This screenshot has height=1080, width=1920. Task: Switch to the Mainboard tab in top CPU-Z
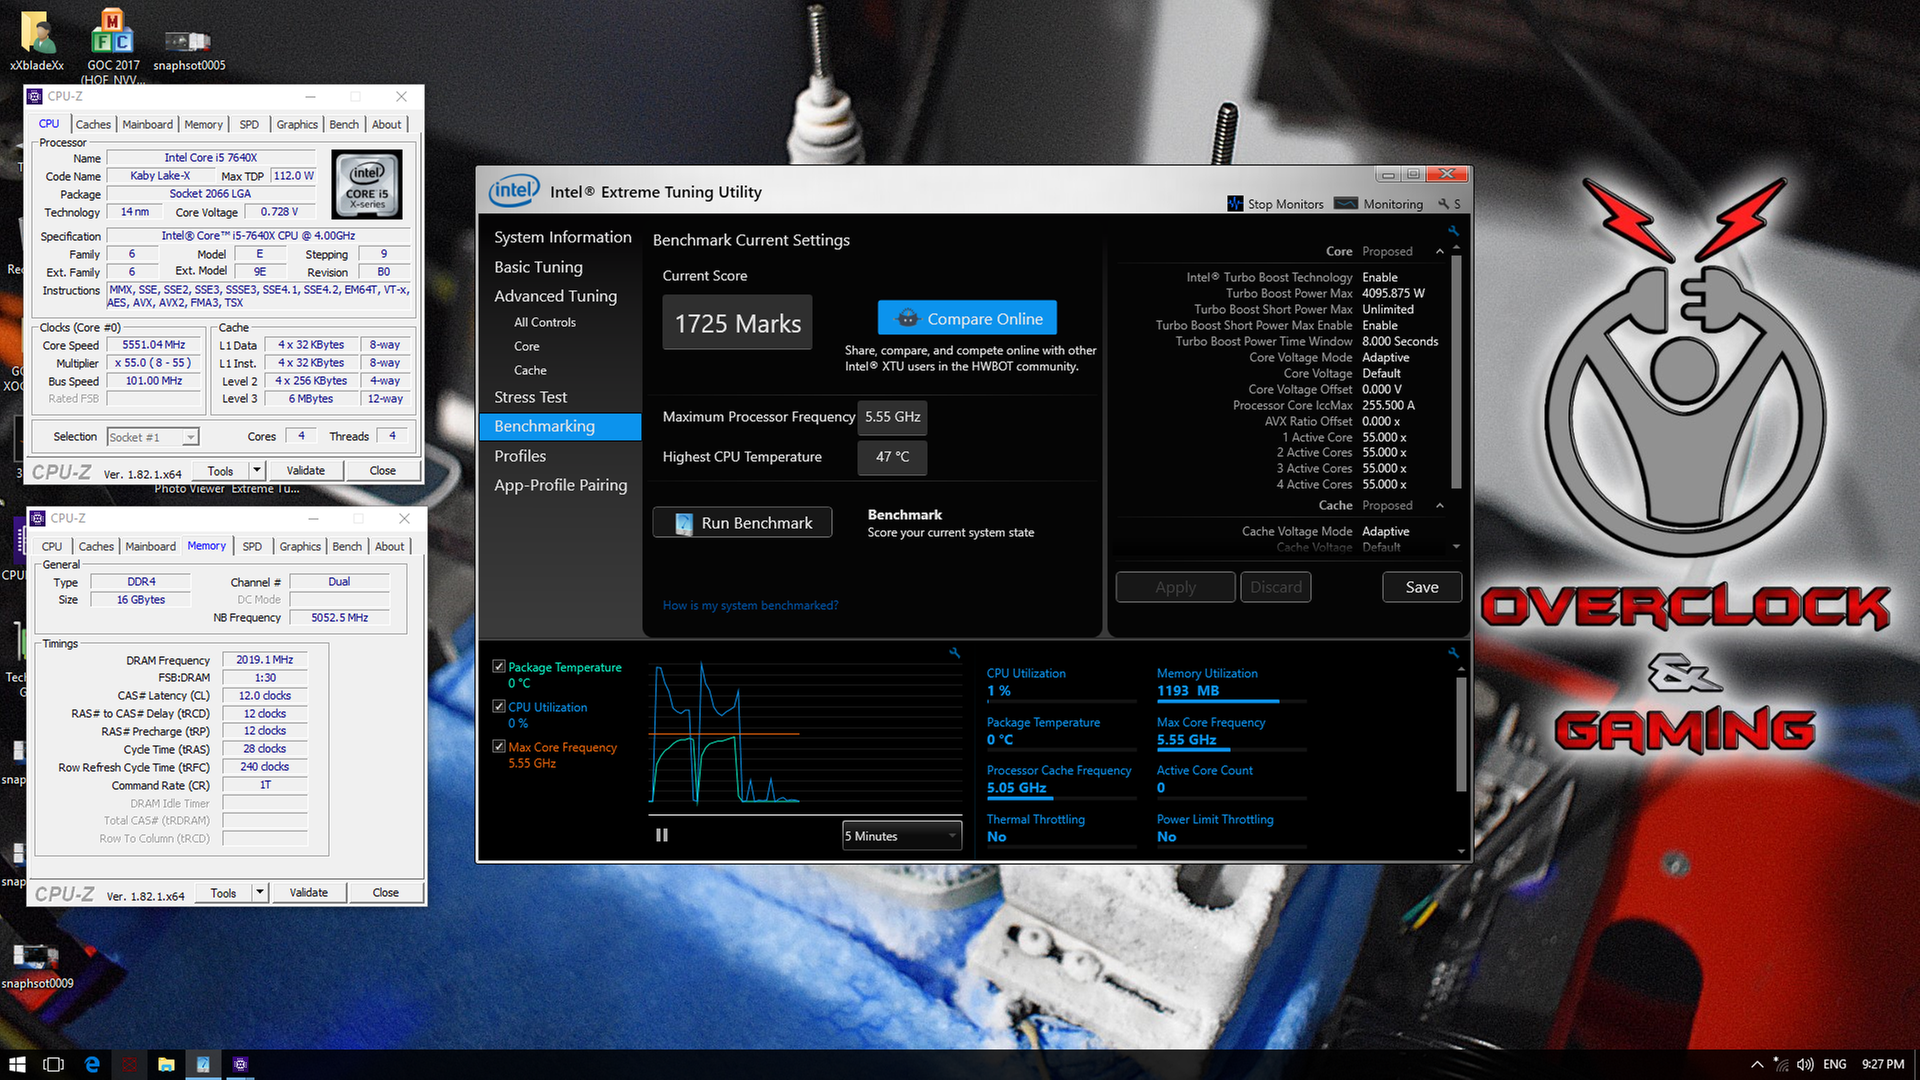147,124
